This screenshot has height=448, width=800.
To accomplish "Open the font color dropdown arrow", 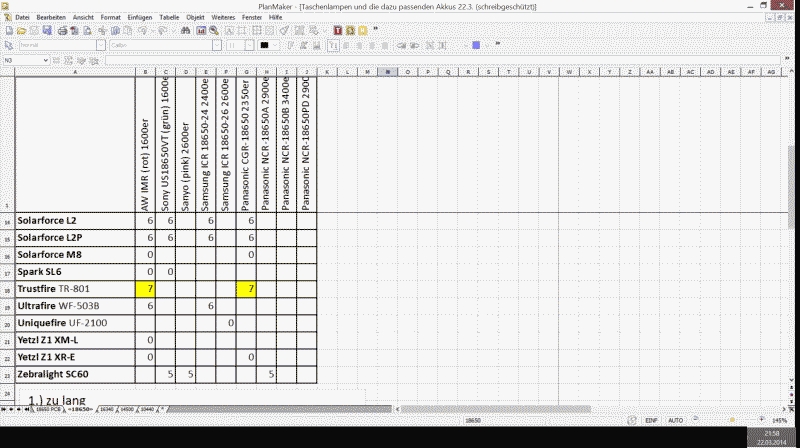I will (x=276, y=45).
